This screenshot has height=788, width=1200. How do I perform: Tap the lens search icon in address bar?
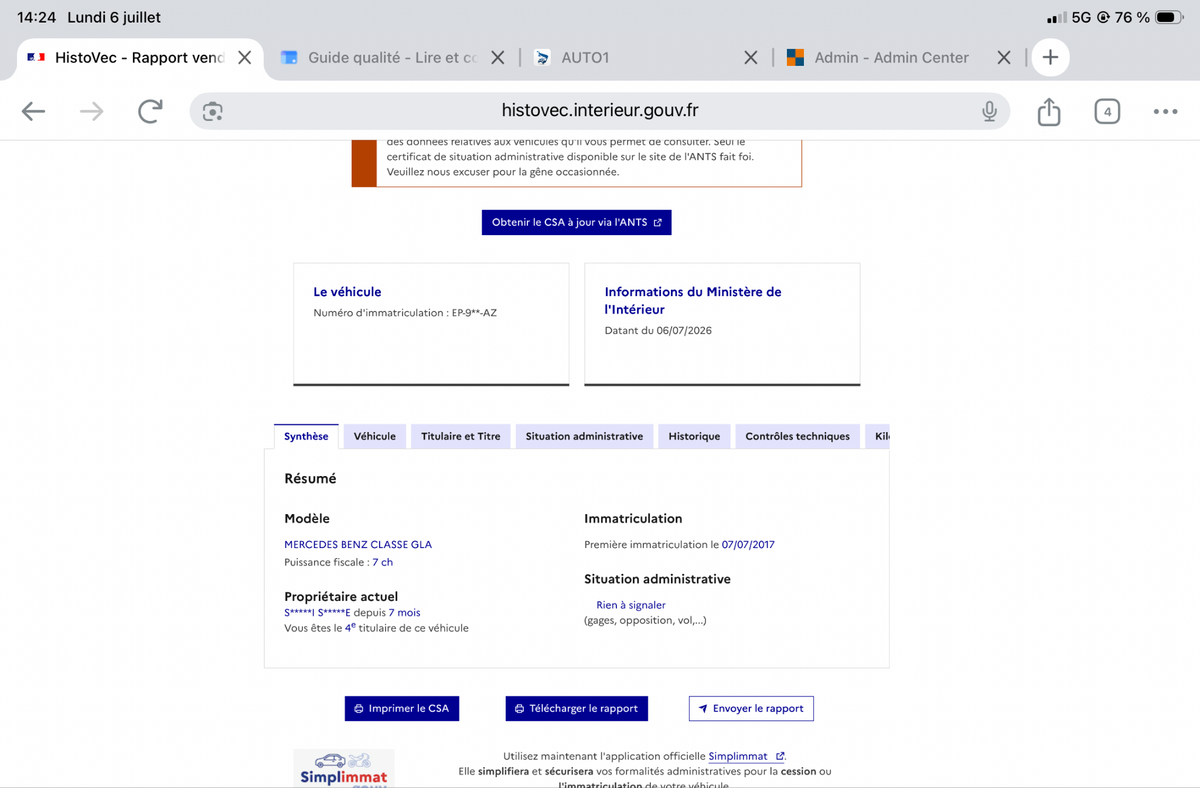coord(212,111)
